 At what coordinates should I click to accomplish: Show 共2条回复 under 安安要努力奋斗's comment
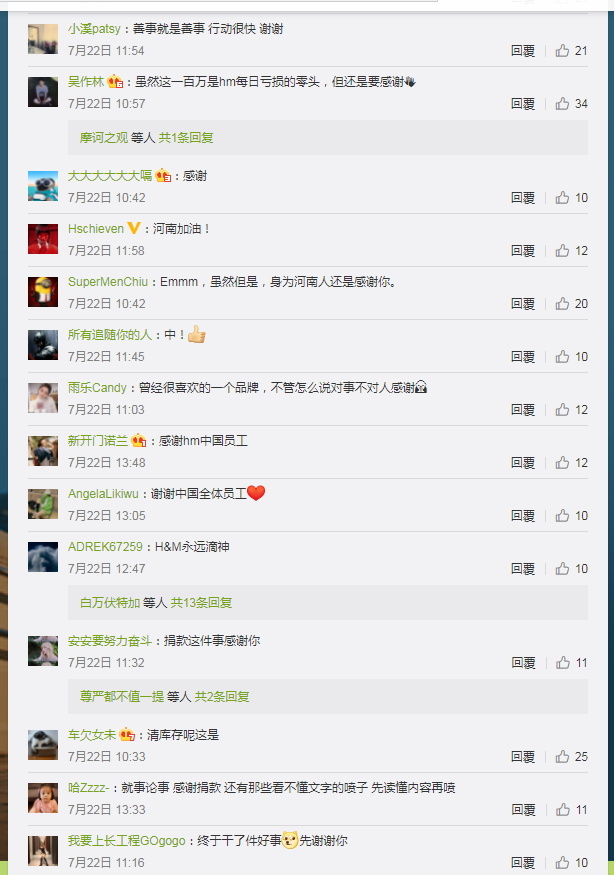(x=222, y=696)
